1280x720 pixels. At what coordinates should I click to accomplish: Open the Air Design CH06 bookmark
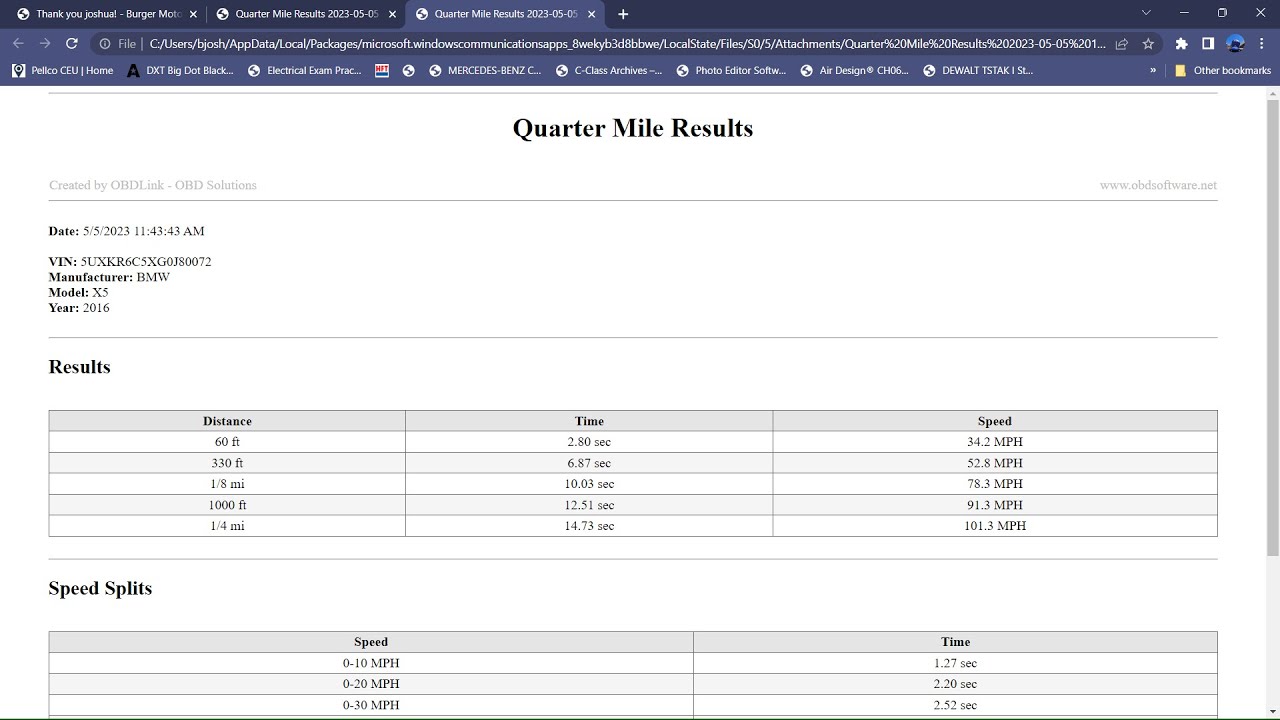pos(855,71)
